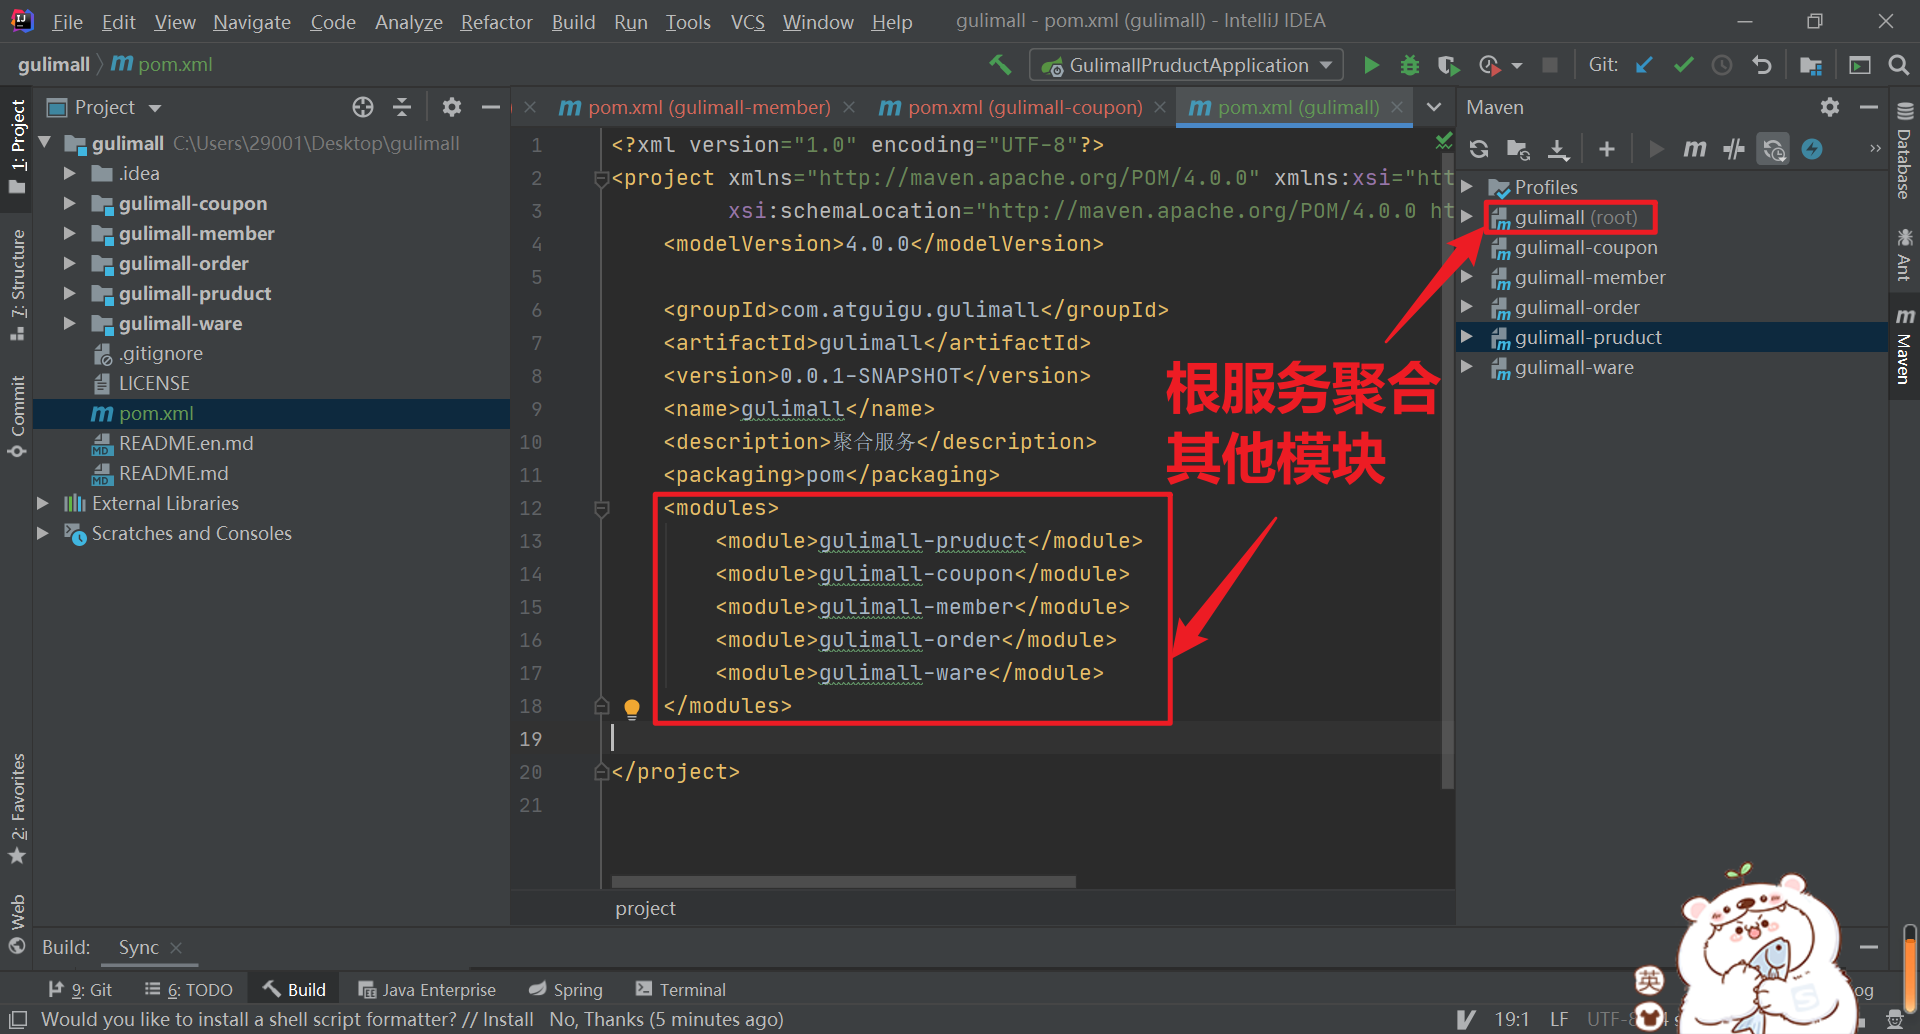Image resolution: width=1920 pixels, height=1034 pixels.
Task: Open the Build menu
Action: (x=573, y=22)
